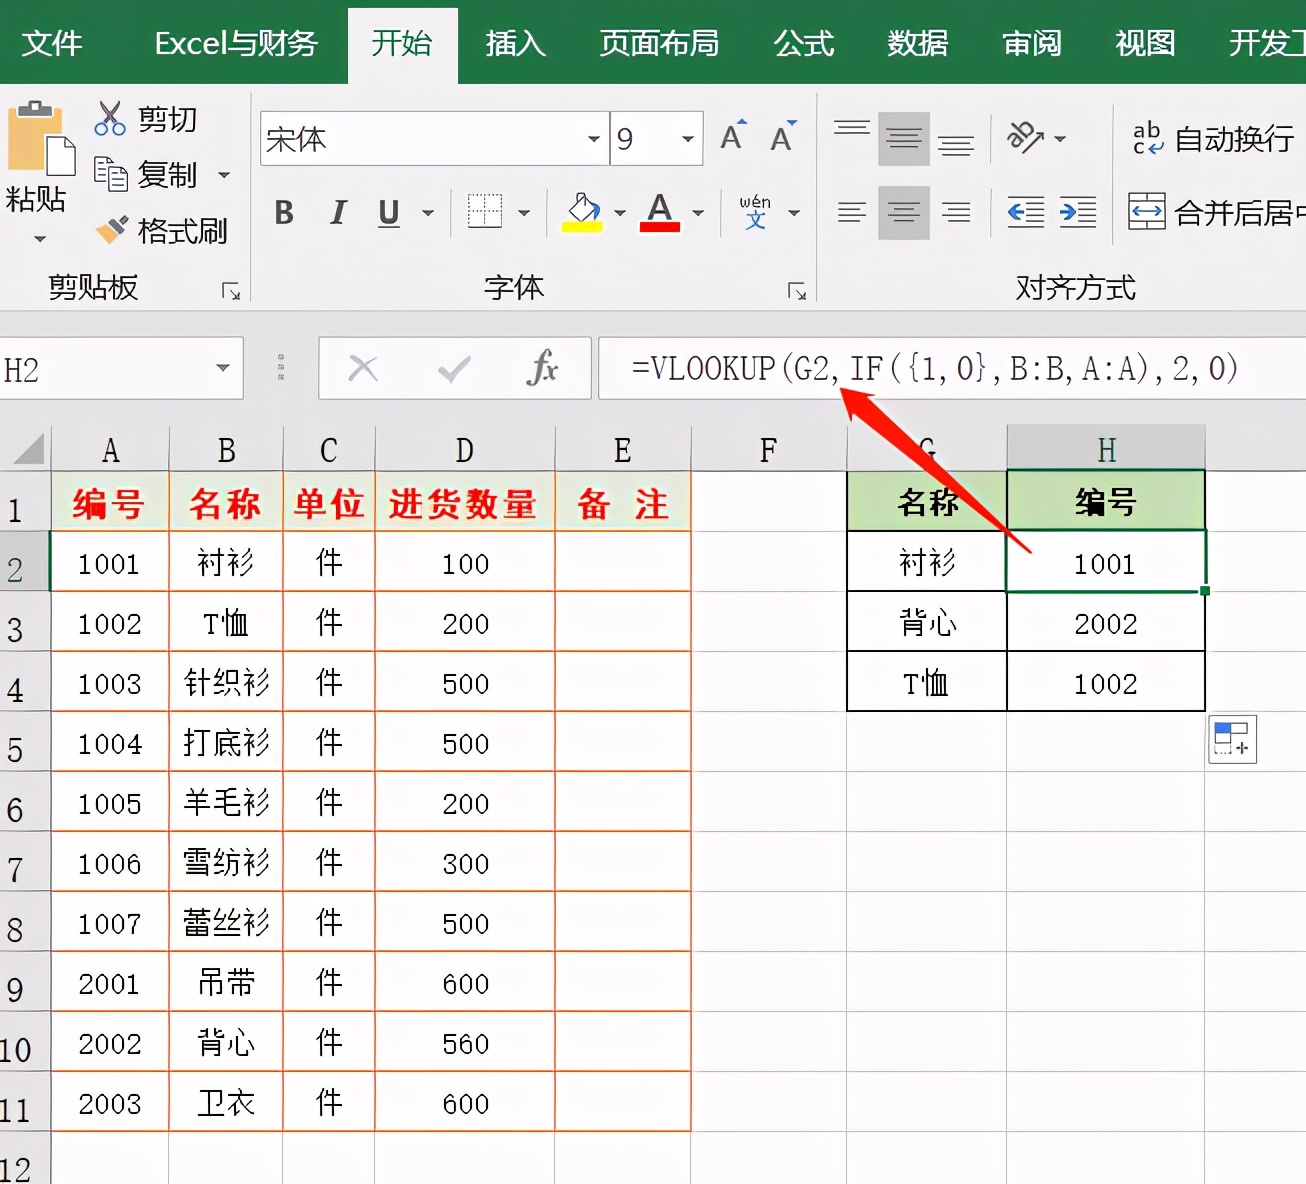Open the font size 9 dropdown

coord(688,138)
